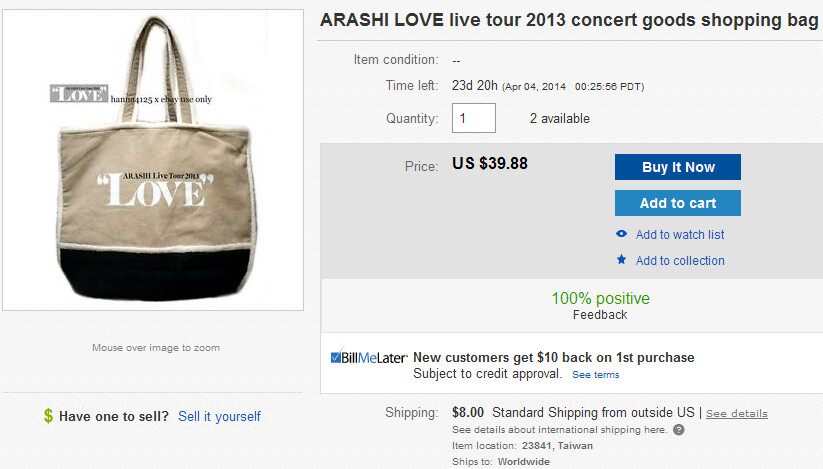This screenshot has height=469, width=823.
Task: Open the BillMeLater See terms link
Action: click(x=595, y=375)
